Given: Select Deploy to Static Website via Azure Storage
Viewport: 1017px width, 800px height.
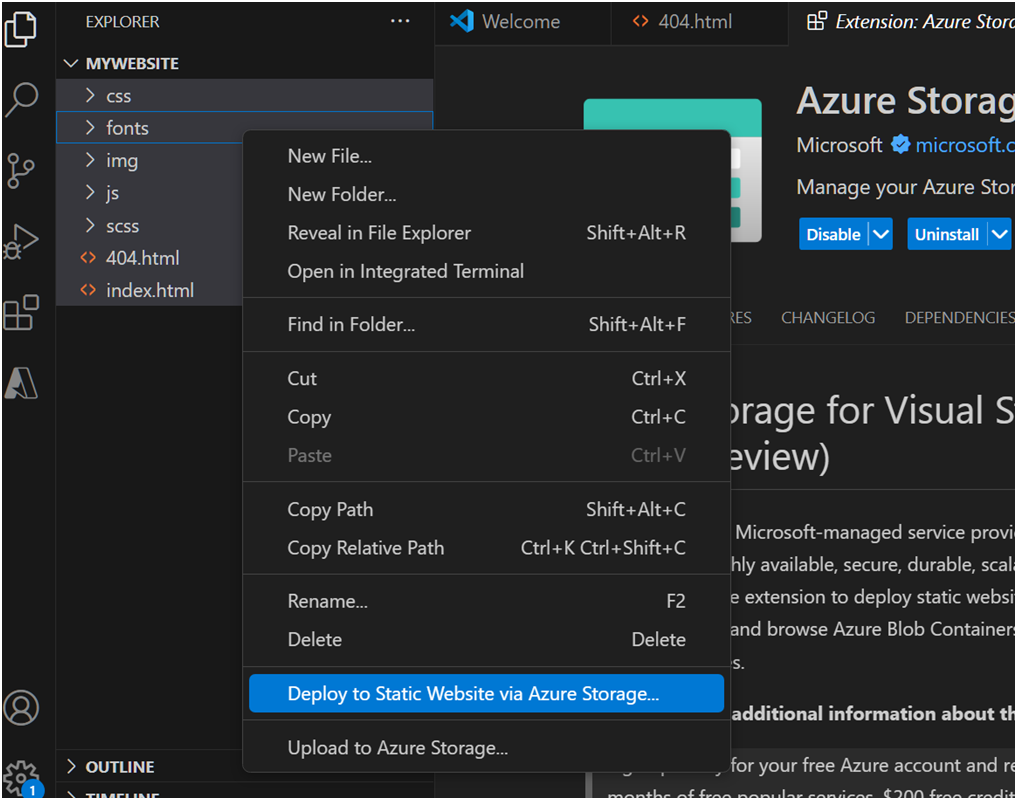Looking at the screenshot, I should 486,694.
